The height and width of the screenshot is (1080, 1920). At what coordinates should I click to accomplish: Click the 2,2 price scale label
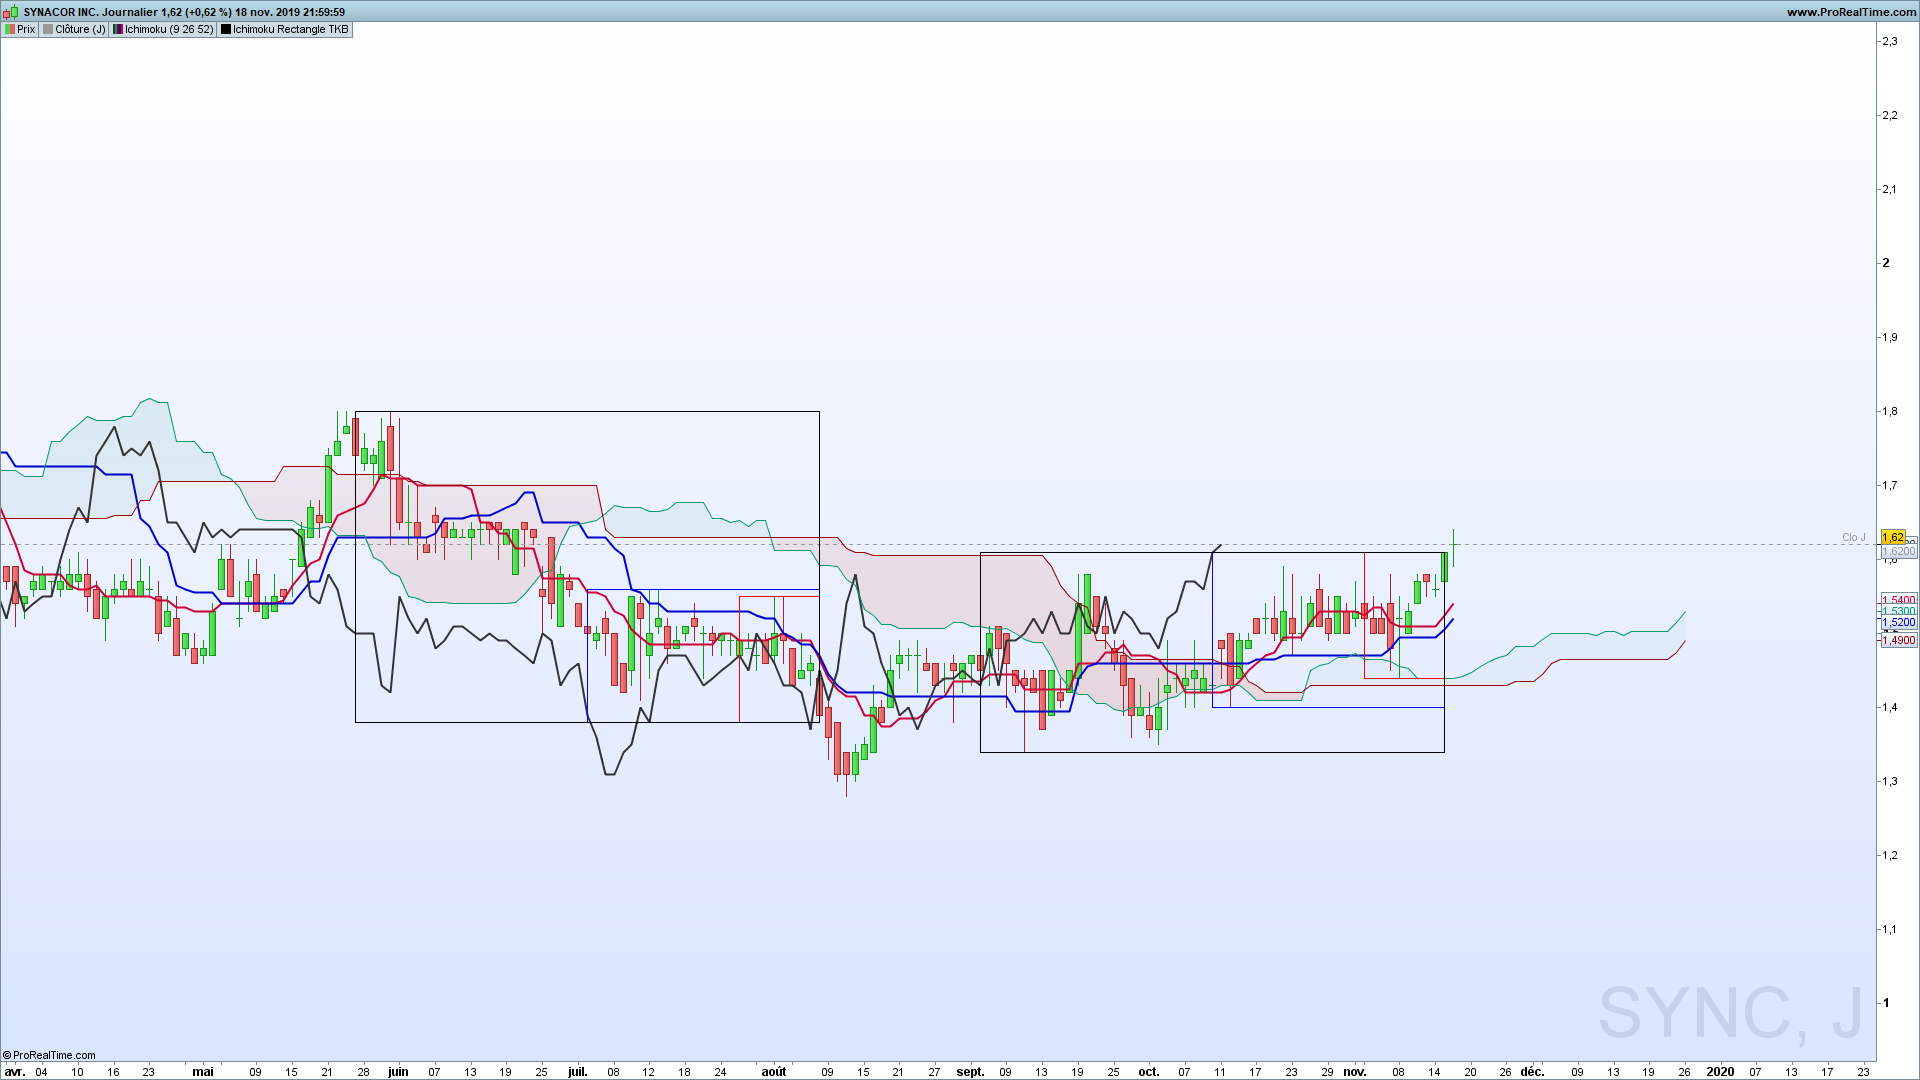pos(1889,115)
